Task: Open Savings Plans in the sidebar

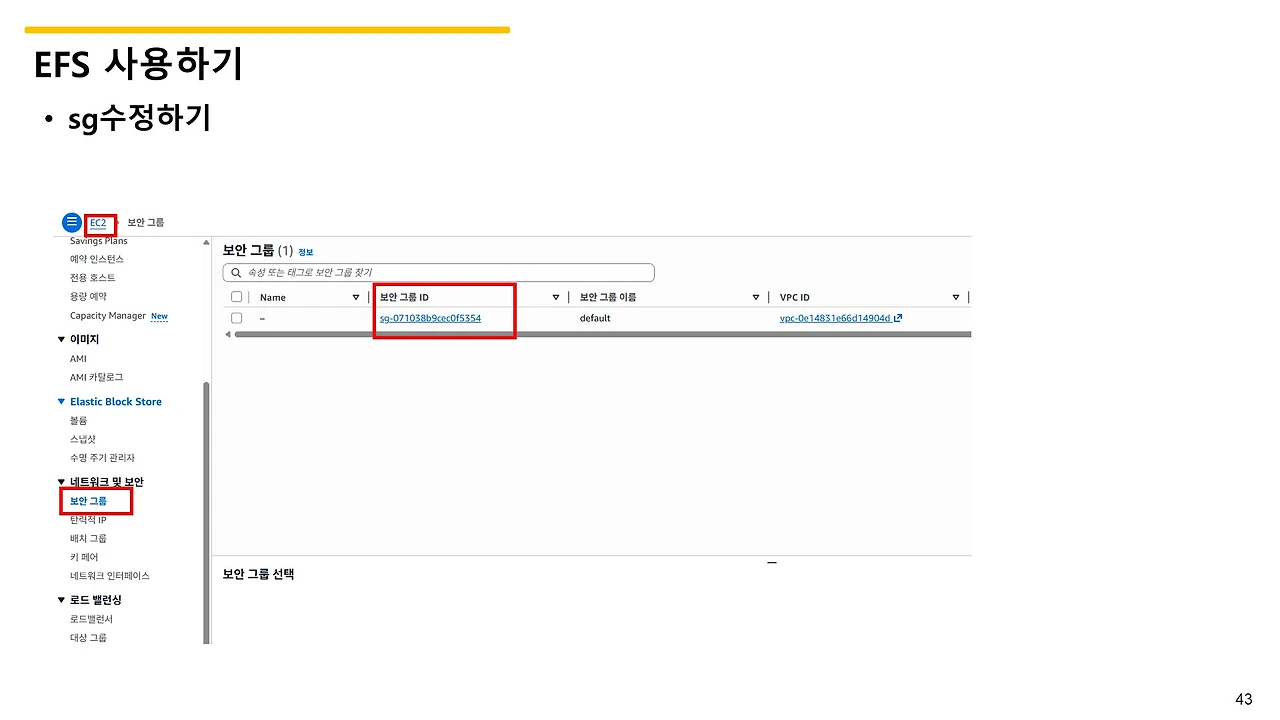Action: tap(99, 241)
